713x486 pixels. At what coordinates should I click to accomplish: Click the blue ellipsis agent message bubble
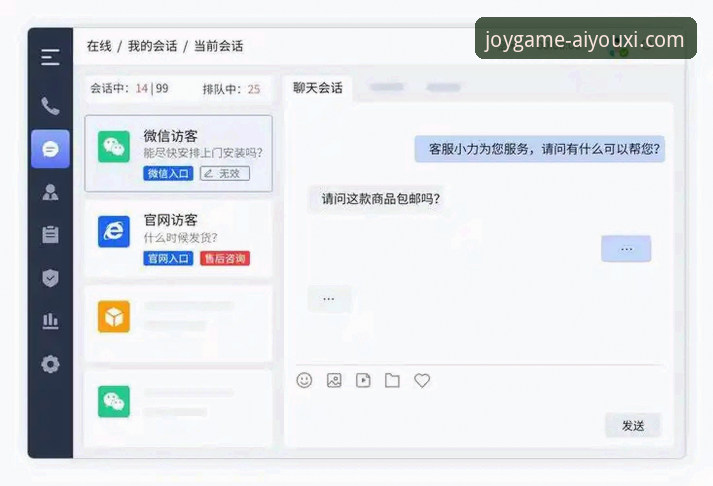tap(626, 249)
